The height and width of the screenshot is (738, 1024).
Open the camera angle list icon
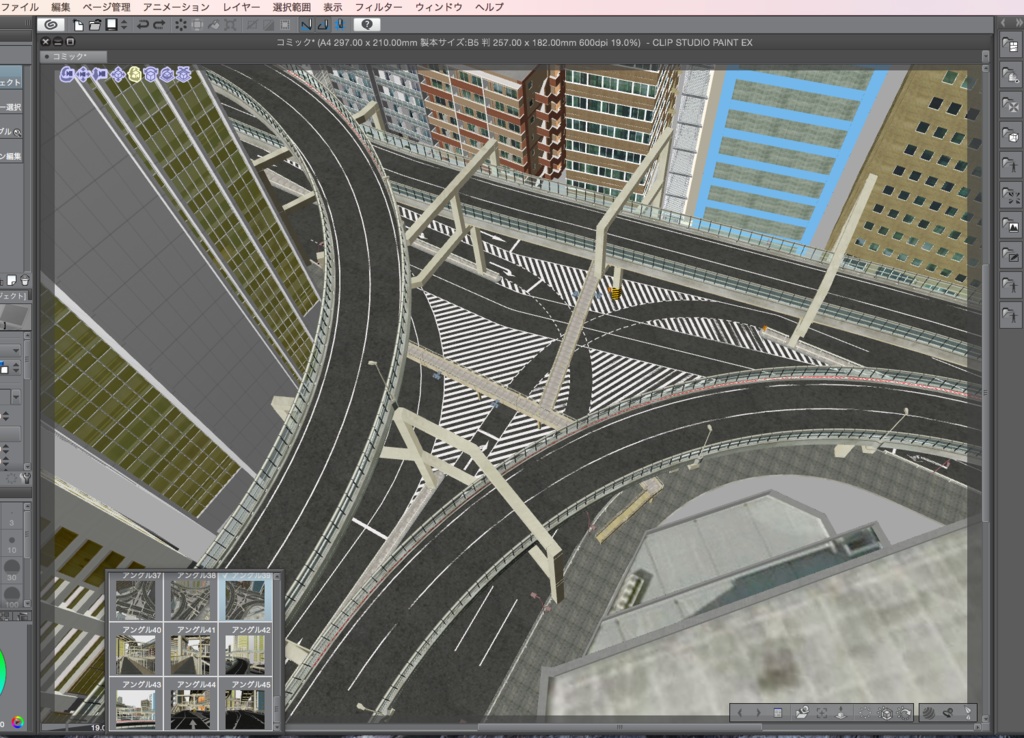pyautogui.click(x=777, y=713)
